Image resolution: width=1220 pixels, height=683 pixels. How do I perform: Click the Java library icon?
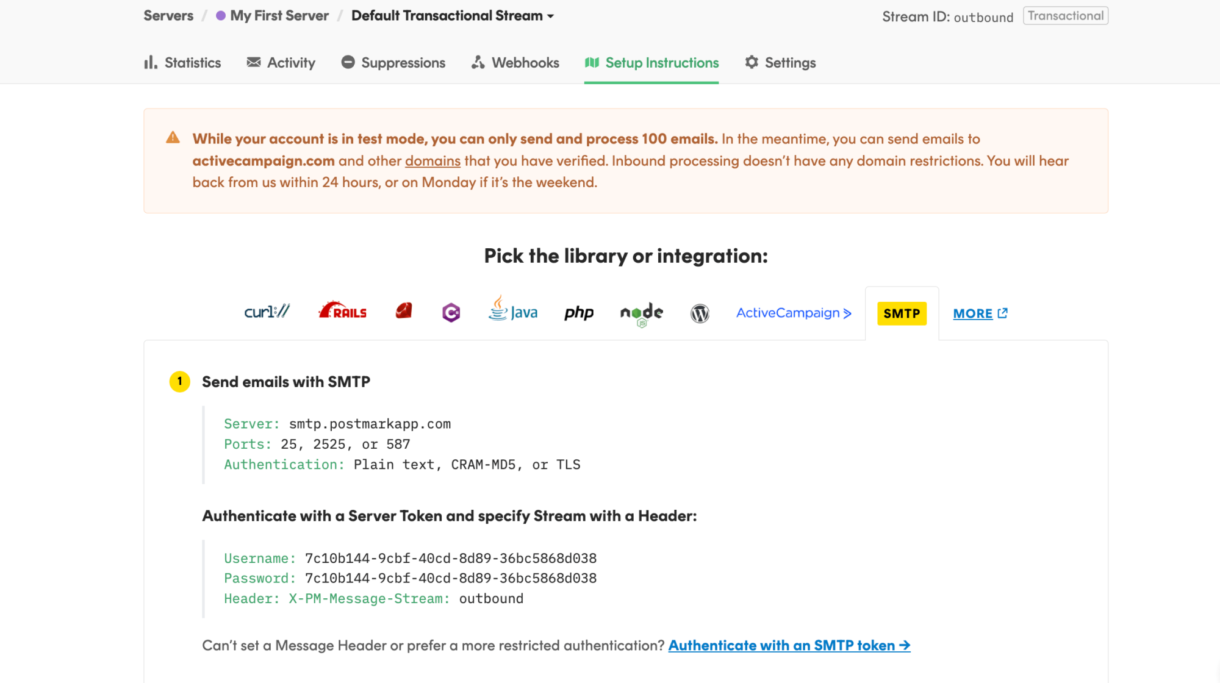click(513, 311)
